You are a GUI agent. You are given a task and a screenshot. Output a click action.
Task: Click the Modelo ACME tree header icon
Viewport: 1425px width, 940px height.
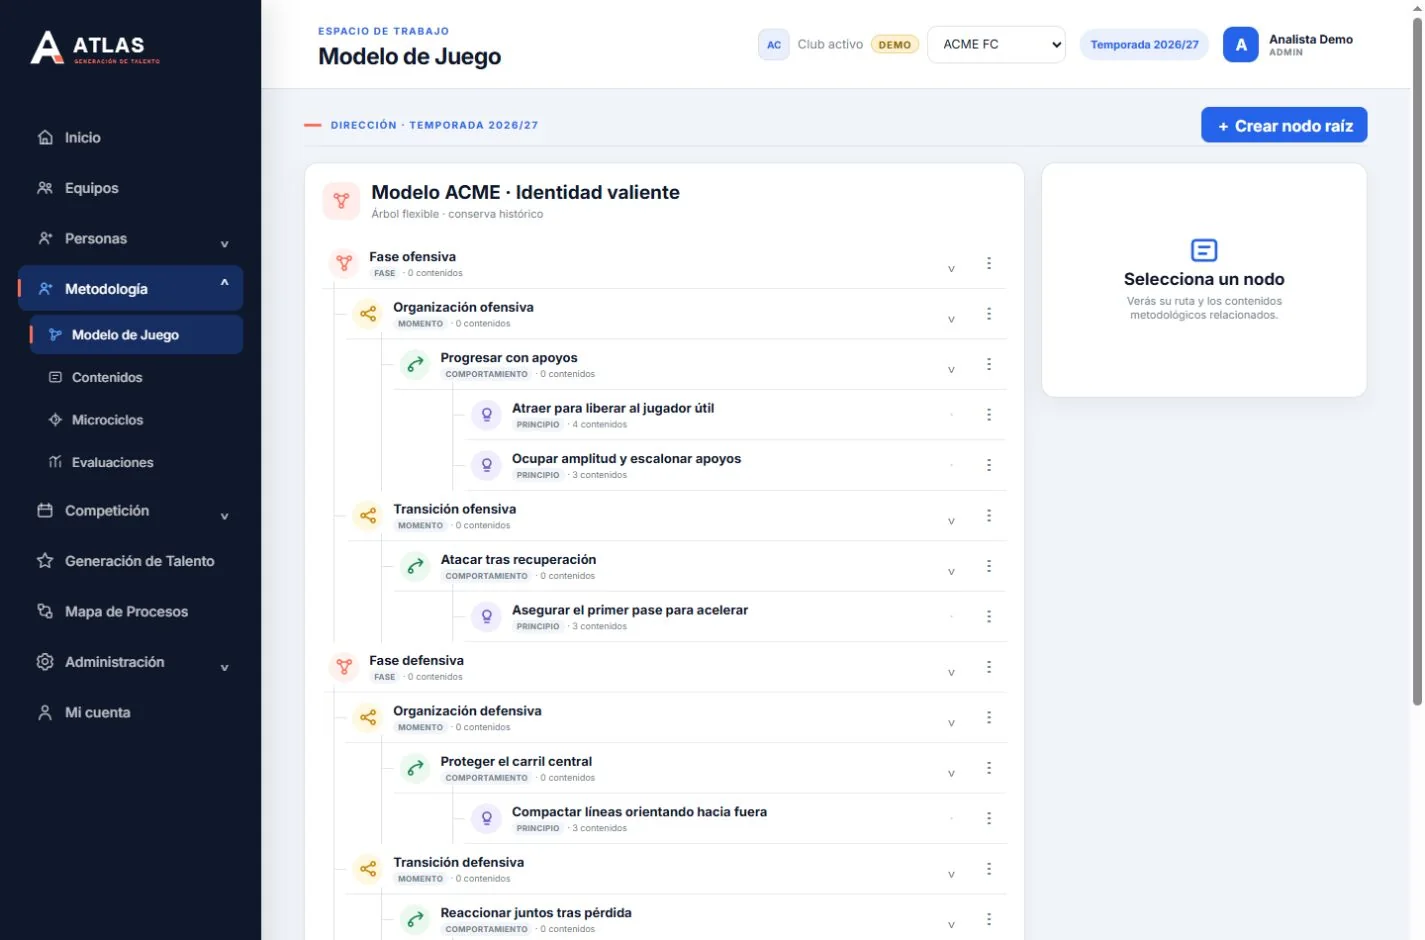coord(341,201)
